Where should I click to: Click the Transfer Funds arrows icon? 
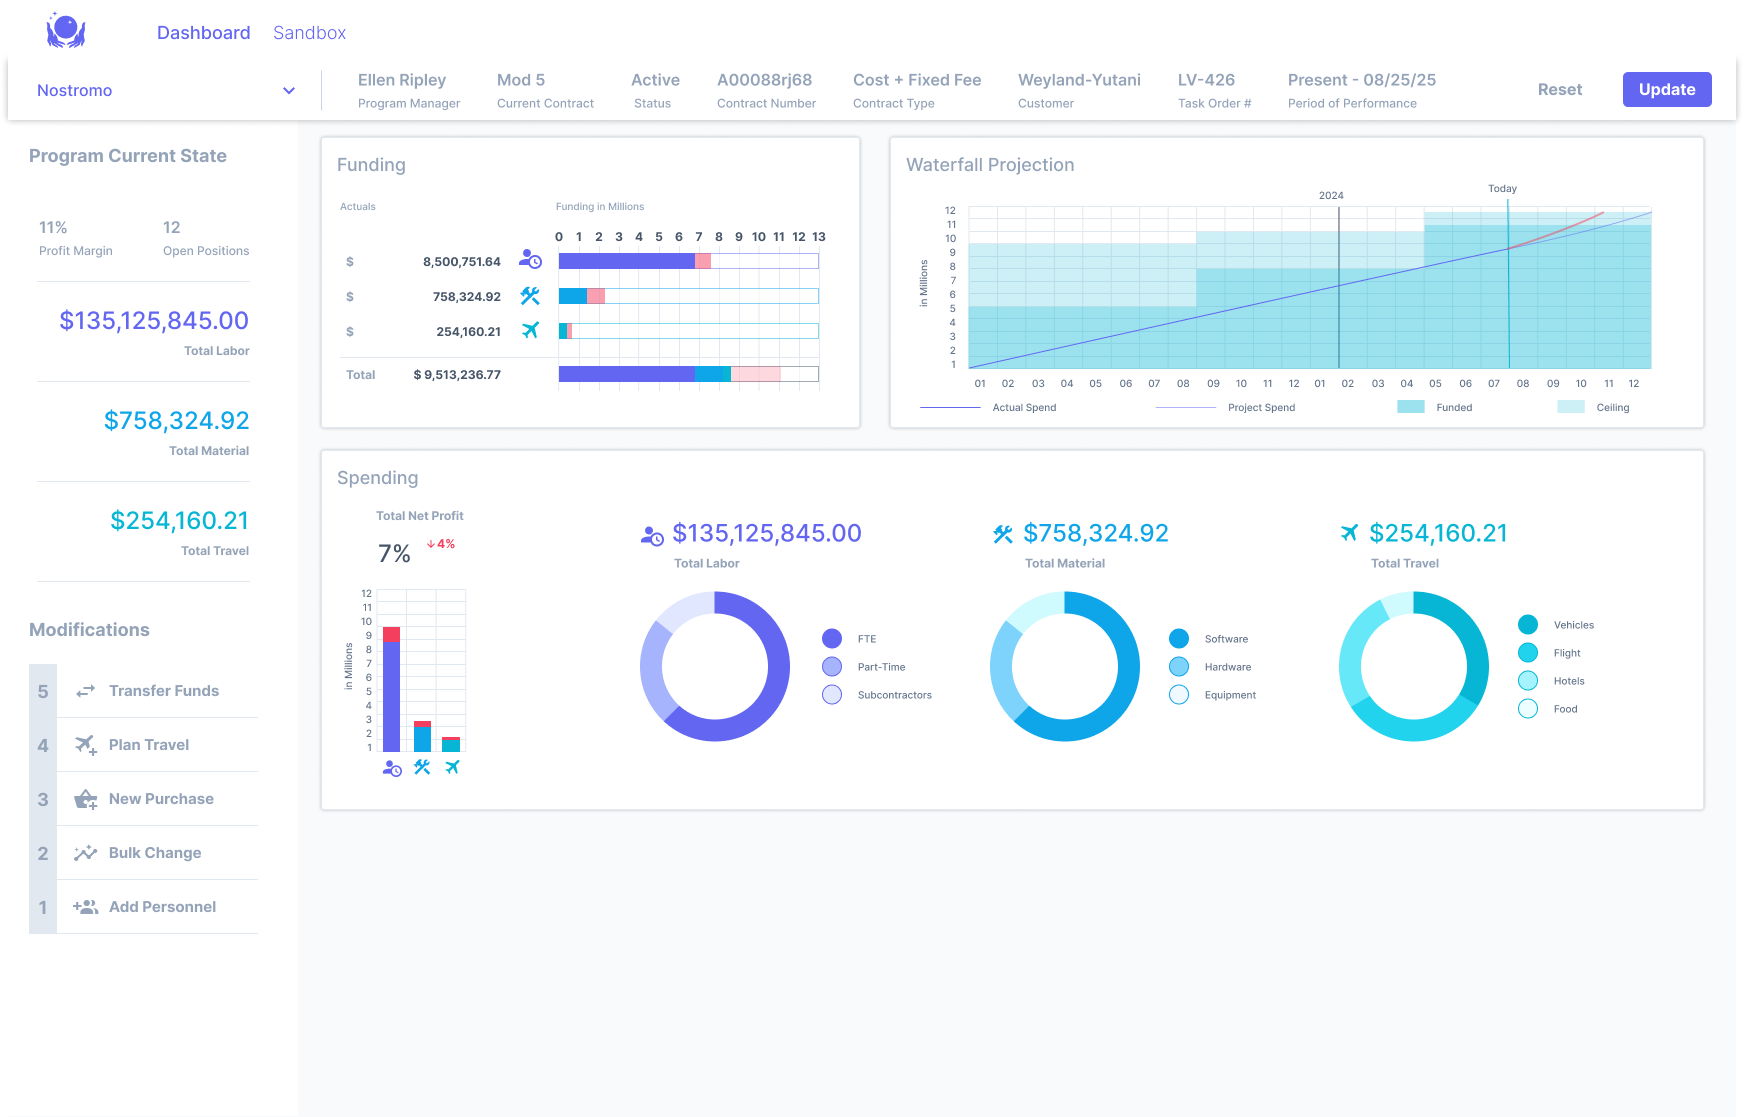coord(86,691)
